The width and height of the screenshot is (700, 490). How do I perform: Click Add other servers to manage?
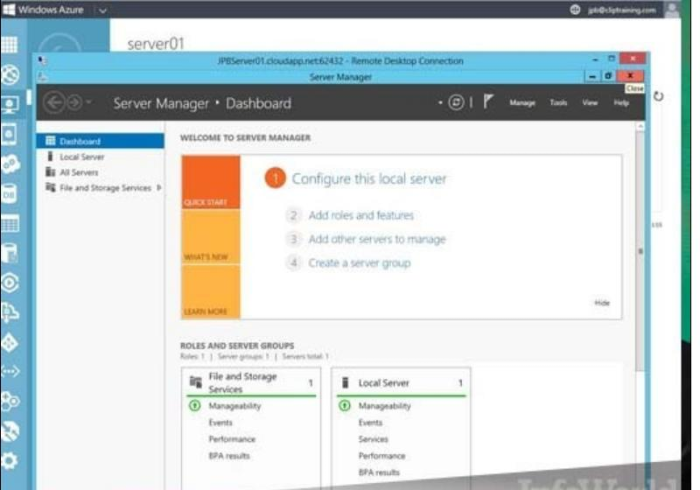(x=377, y=239)
